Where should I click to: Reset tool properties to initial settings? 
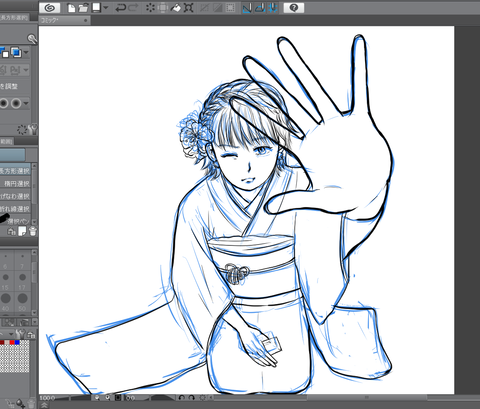22,129
